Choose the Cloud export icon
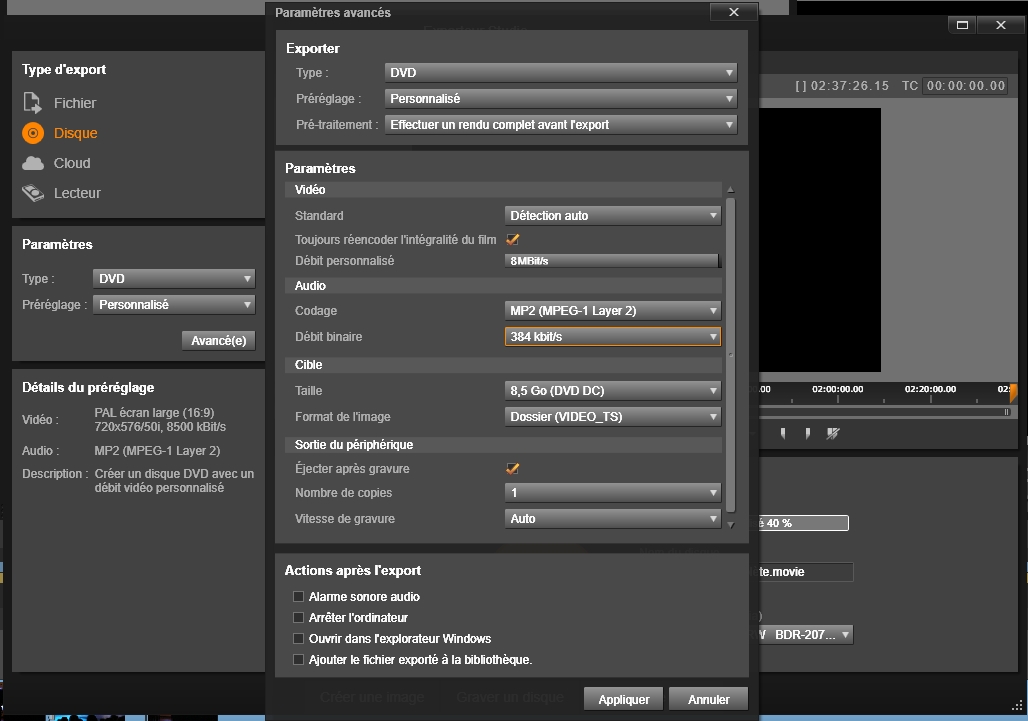The width and height of the screenshot is (1028, 721). (x=33, y=163)
